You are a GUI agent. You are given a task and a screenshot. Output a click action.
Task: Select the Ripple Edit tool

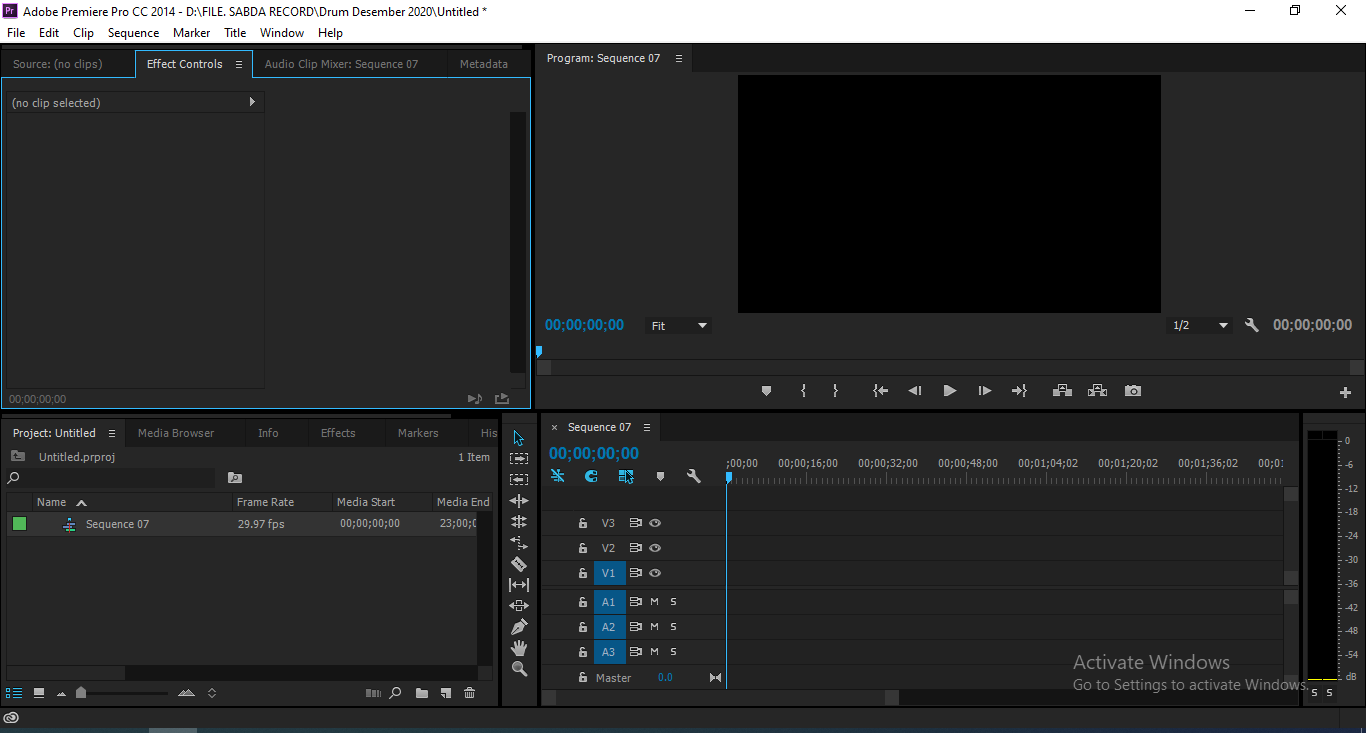click(x=518, y=501)
